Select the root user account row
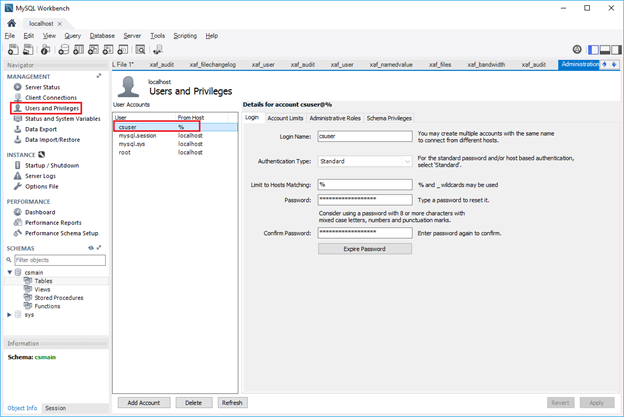This screenshot has width=624, height=417. (x=175, y=152)
